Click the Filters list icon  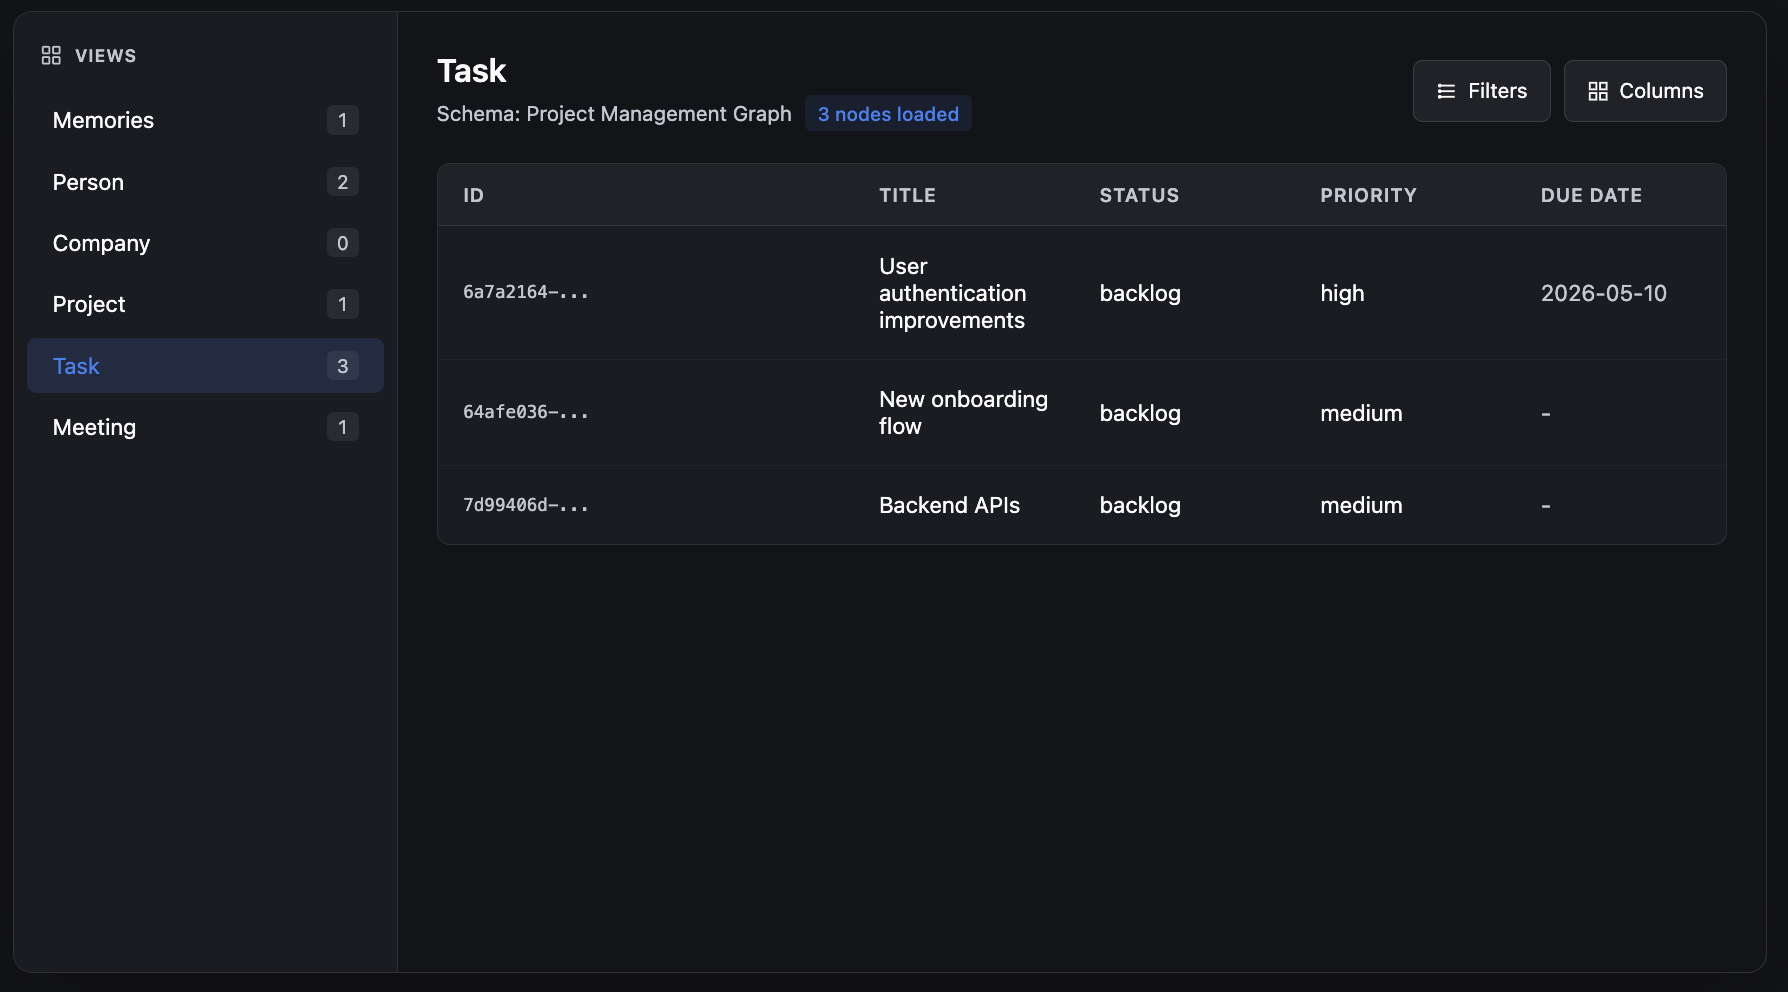coord(1446,91)
